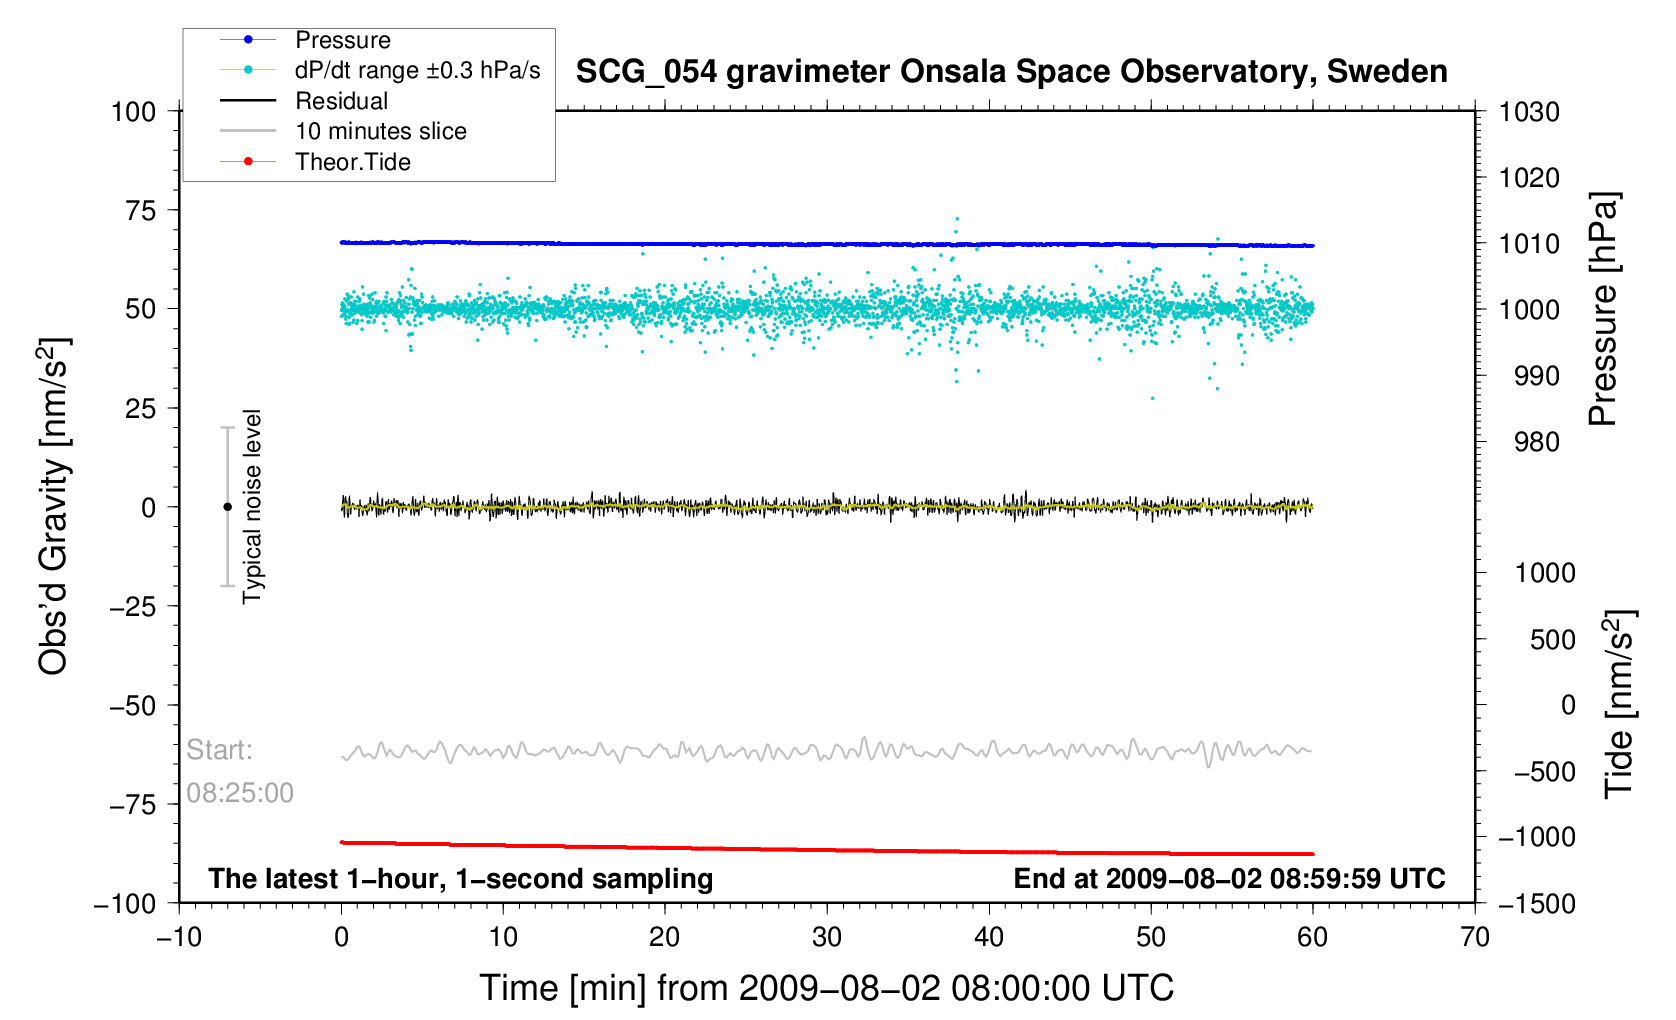Select the 'dP/dt range ±0.3 hPa/s' legend label
This screenshot has height=1020, width=1676.
coord(417,70)
